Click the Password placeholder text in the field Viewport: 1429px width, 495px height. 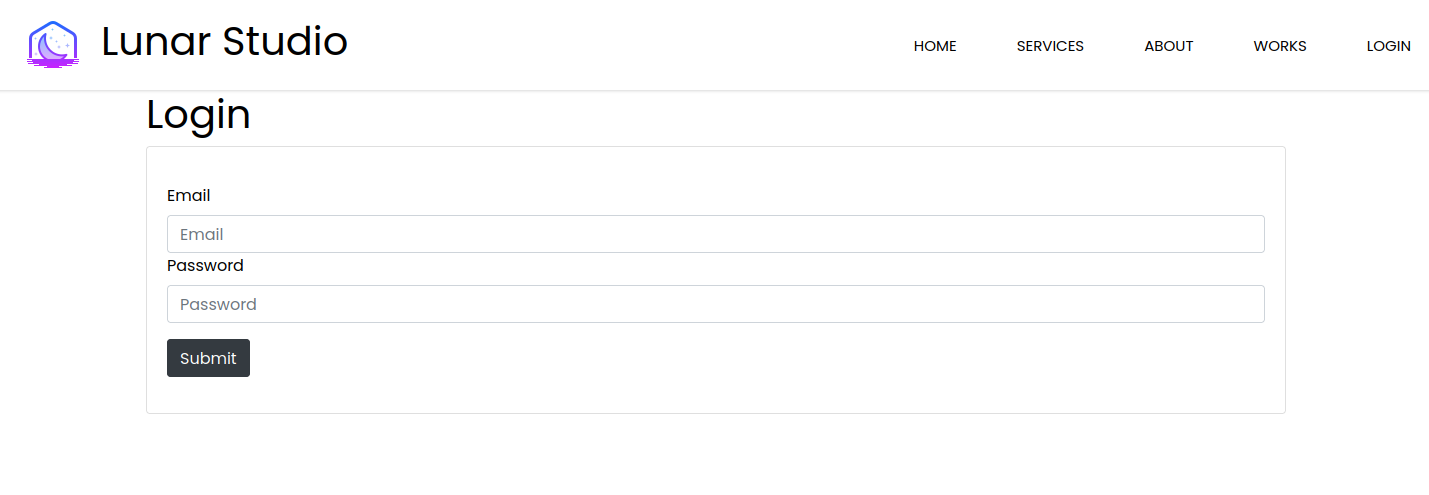(218, 304)
